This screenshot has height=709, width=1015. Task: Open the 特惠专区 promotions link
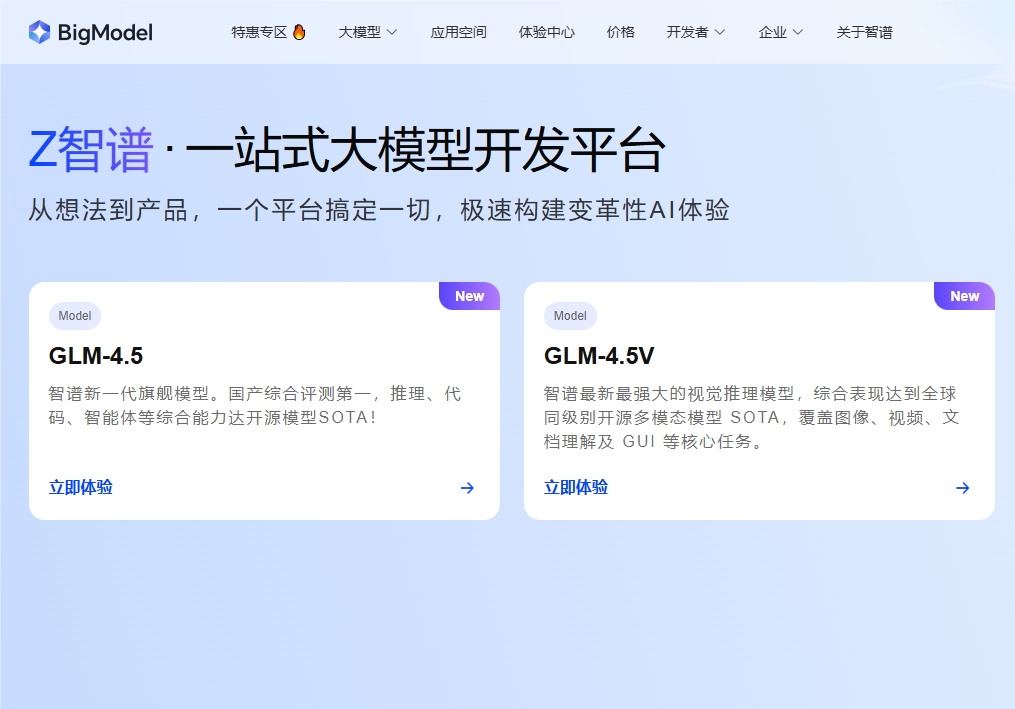coord(259,32)
